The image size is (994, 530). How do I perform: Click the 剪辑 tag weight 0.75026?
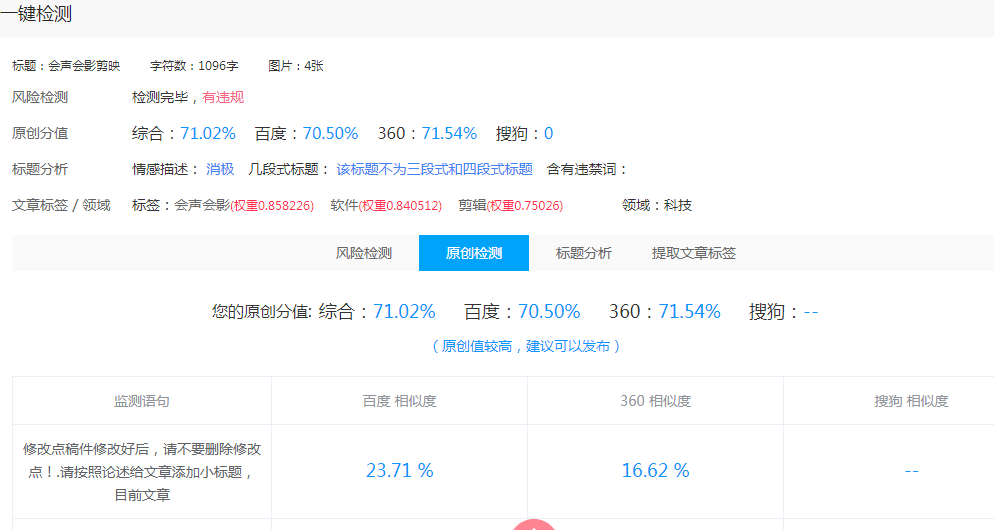pyautogui.click(x=525, y=205)
